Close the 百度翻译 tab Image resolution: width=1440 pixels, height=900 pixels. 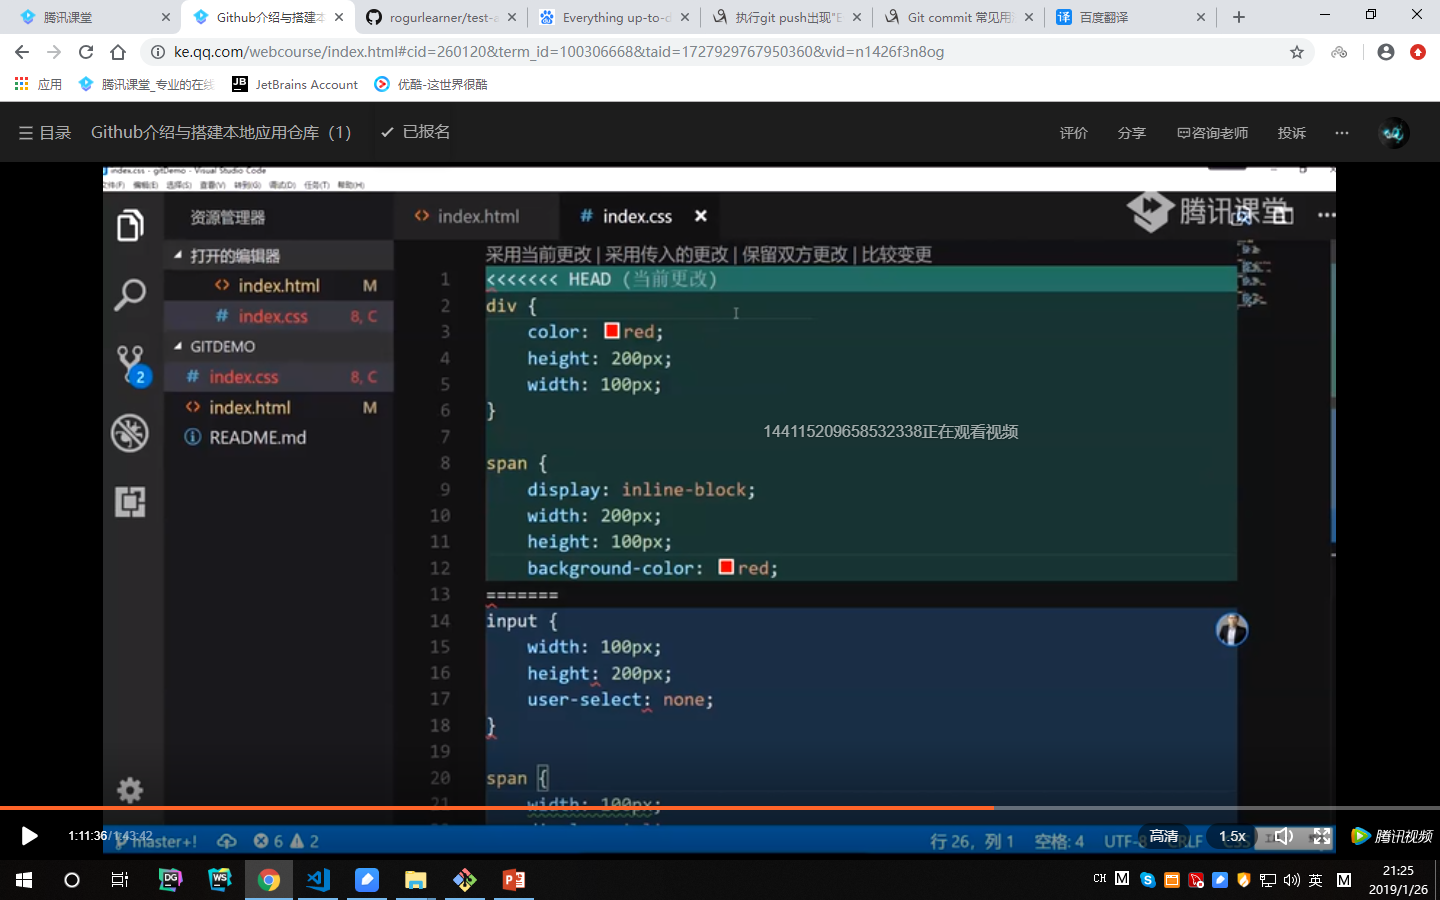pyautogui.click(x=1201, y=17)
